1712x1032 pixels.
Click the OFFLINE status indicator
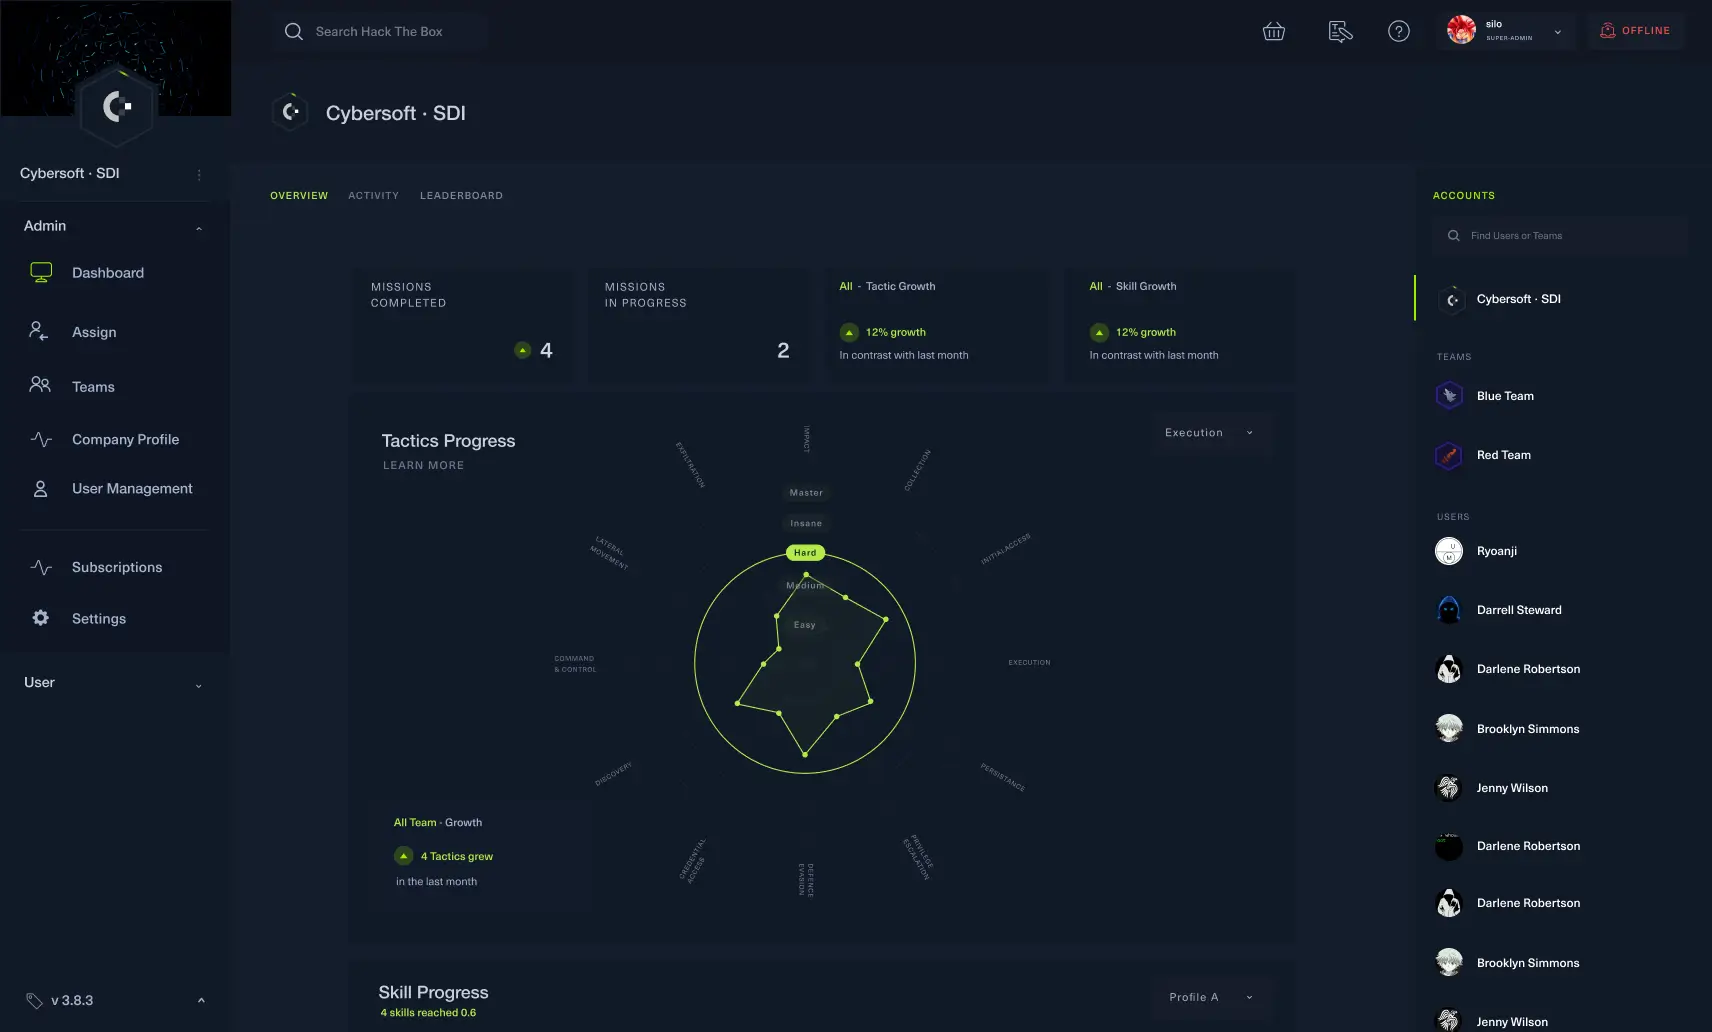tap(1636, 30)
